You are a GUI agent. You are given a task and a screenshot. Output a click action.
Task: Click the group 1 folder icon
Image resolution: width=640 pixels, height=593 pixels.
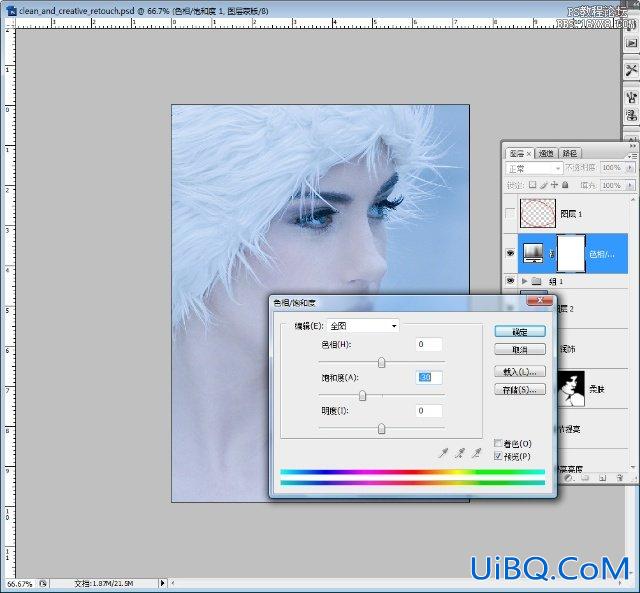[537, 281]
